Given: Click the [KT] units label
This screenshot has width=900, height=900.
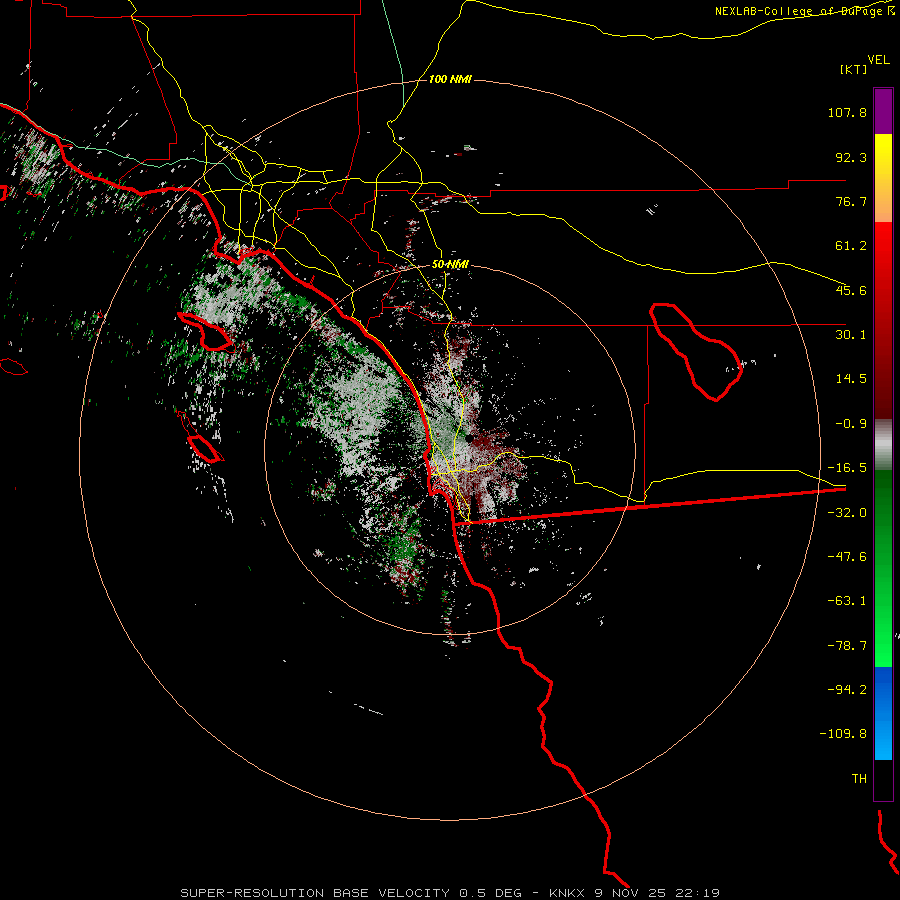Looking at the screenshot, I should click(854, 69).
